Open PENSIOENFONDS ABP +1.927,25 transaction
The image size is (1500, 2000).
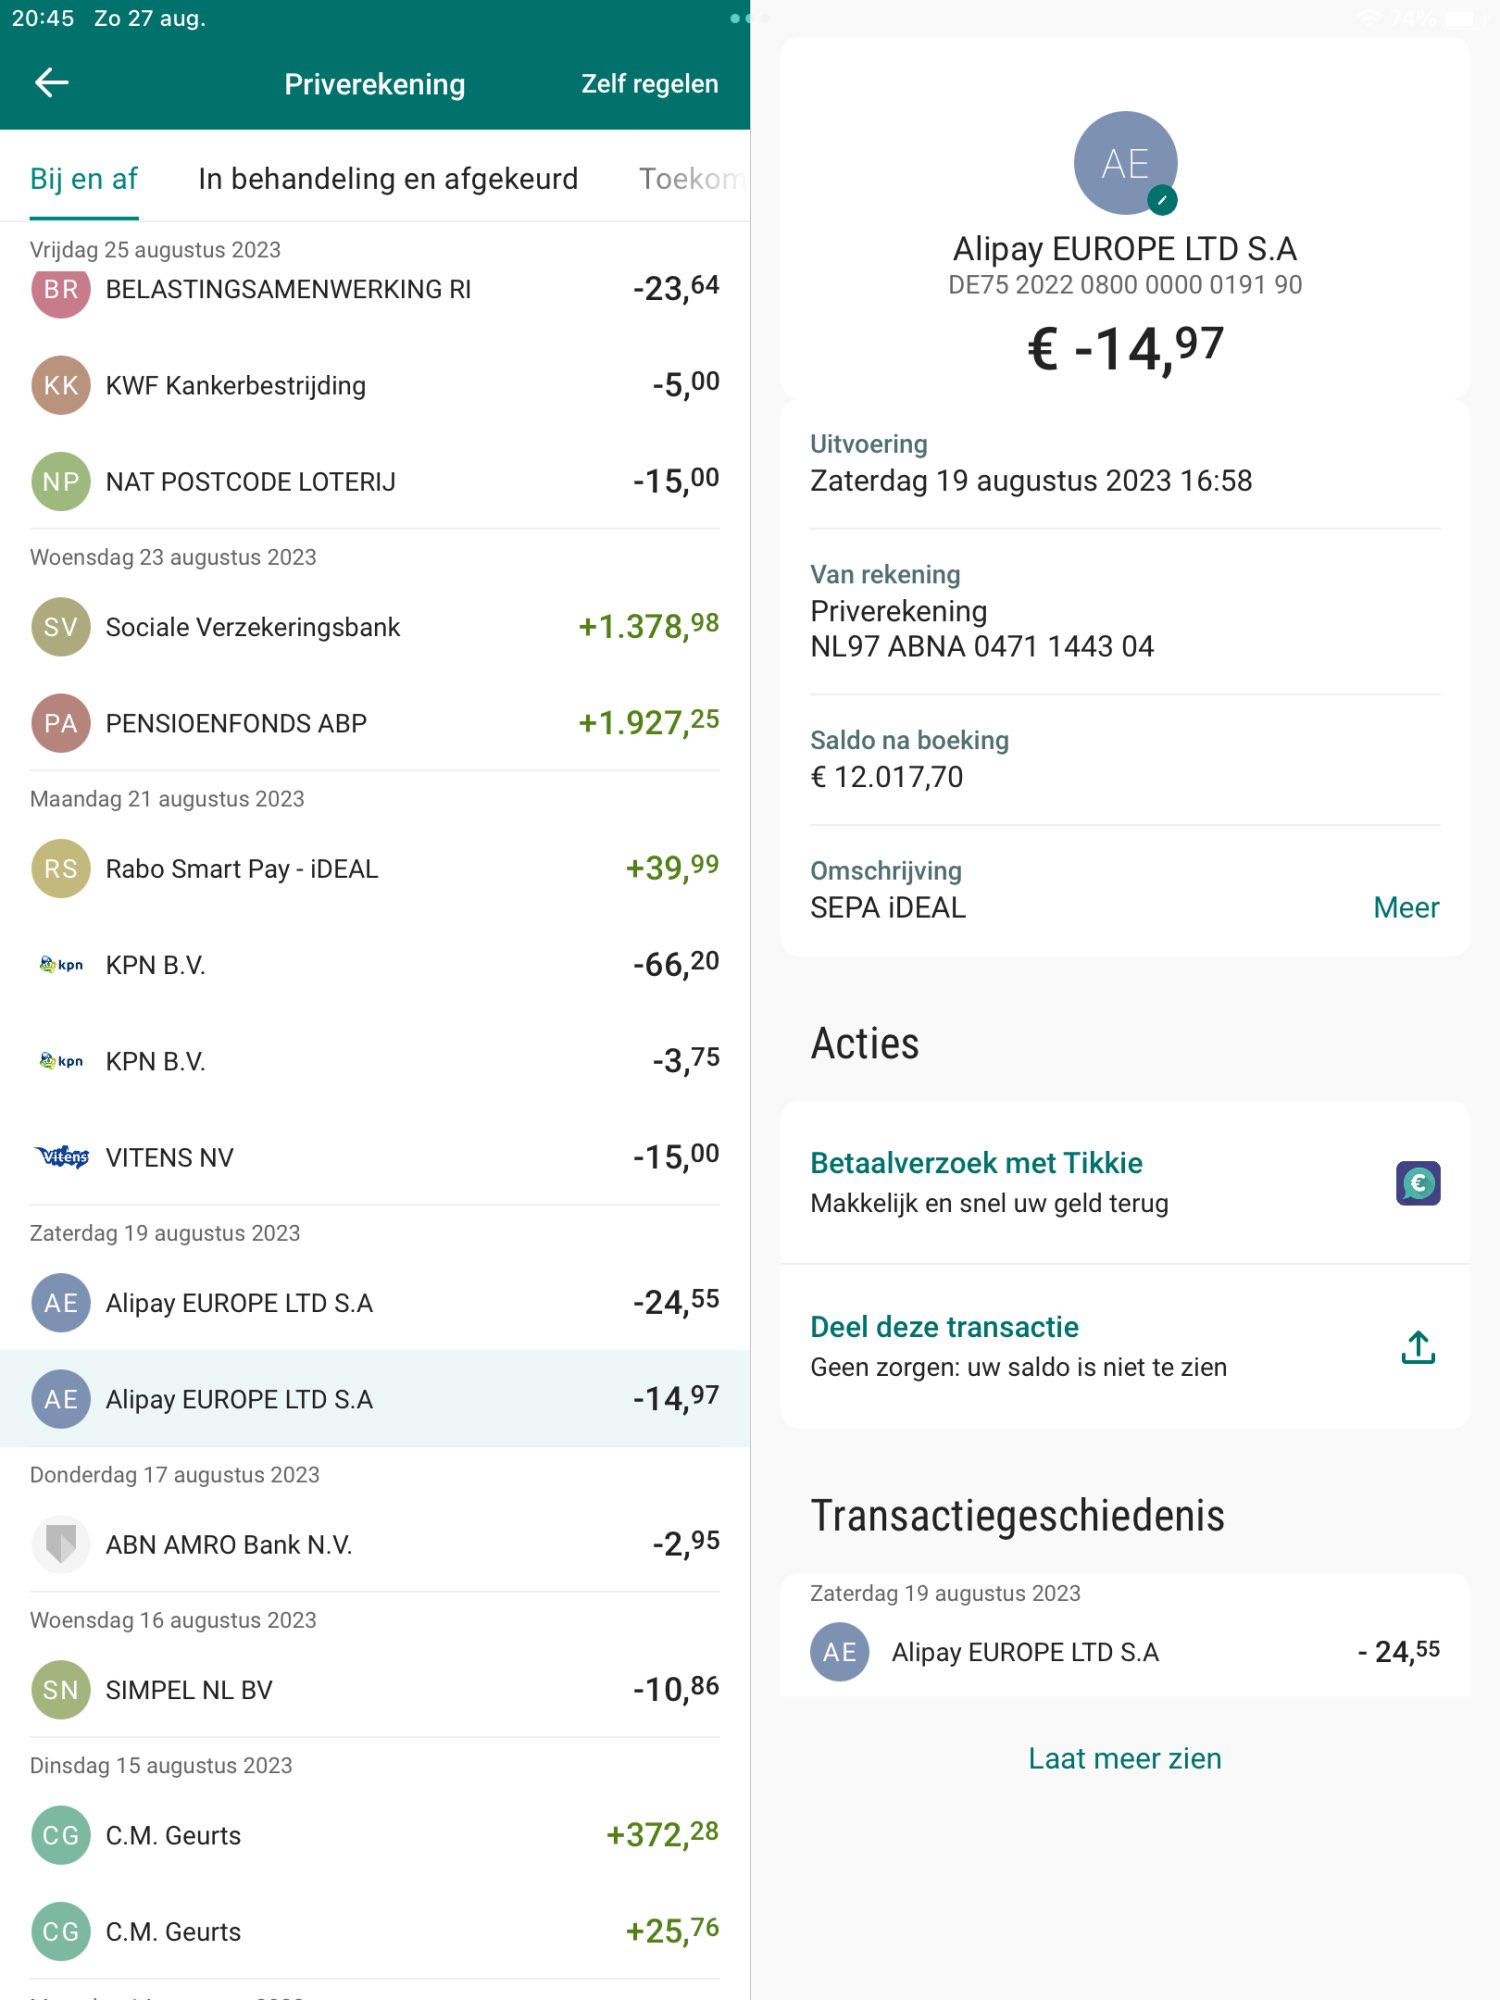pos(375,723)
